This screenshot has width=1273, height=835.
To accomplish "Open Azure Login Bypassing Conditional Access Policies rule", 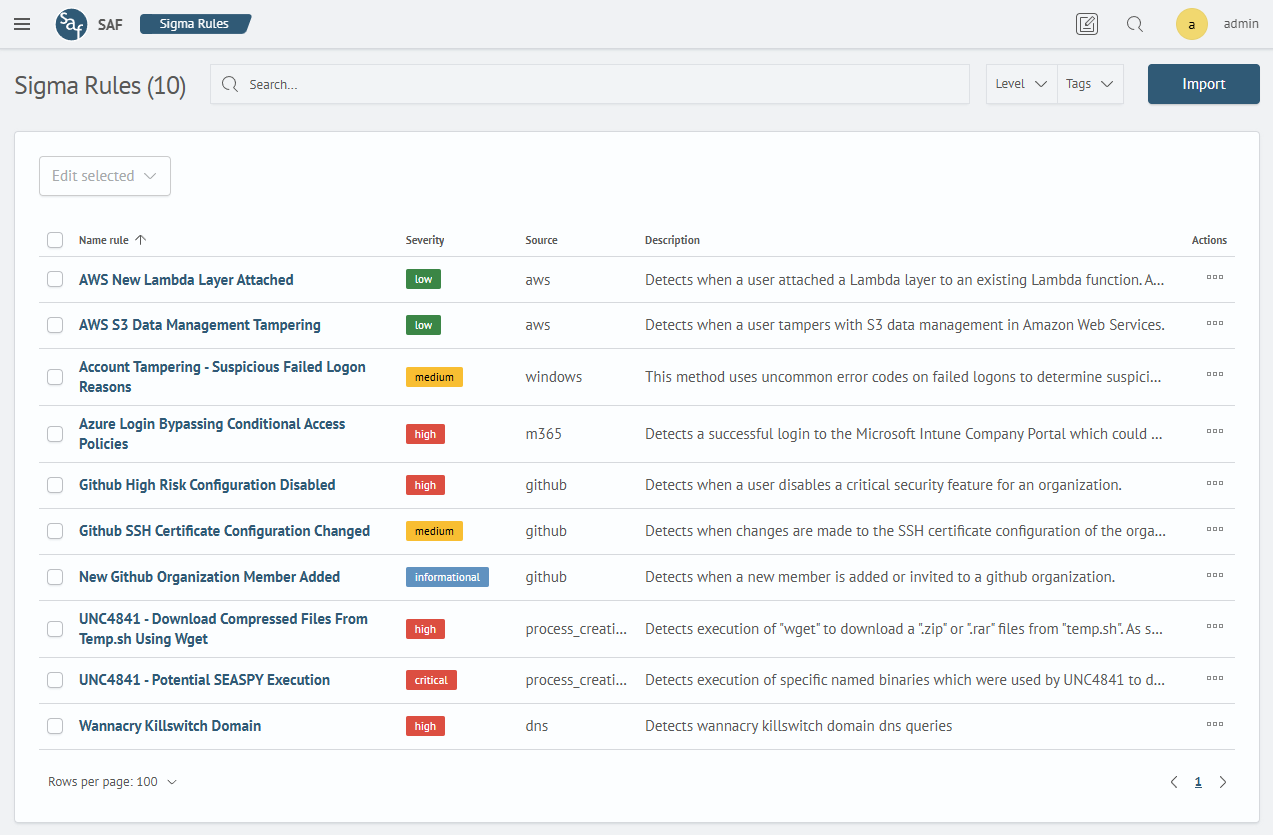I will tap(212, 434).
